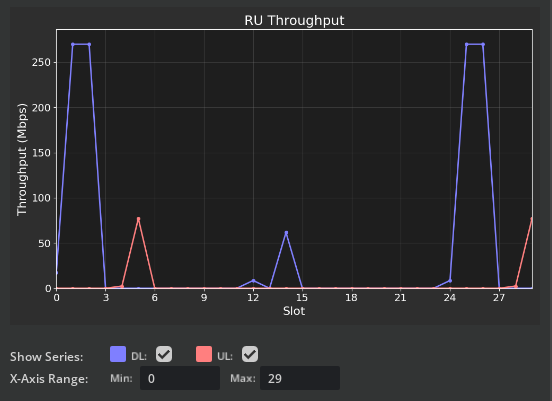Click the 250 y-axis tick label

(x=42, y=62)
